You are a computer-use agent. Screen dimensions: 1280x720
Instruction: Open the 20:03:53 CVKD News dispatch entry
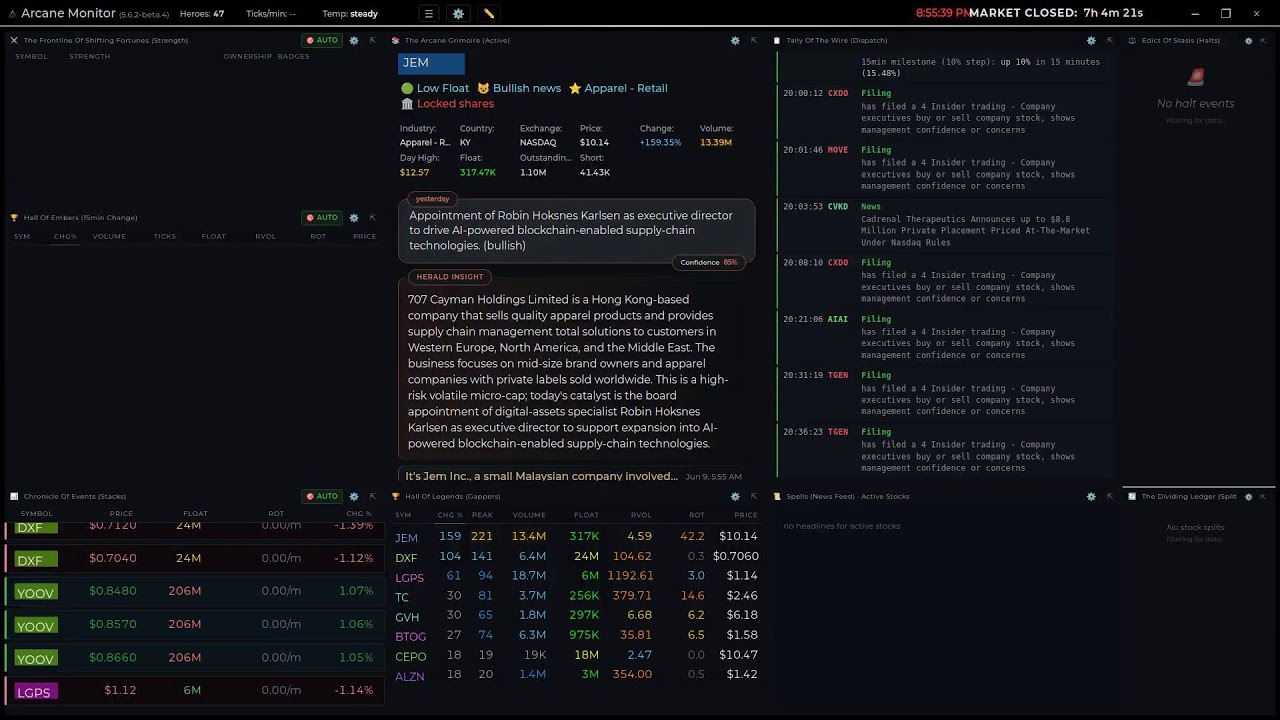[x=945, y=225]
